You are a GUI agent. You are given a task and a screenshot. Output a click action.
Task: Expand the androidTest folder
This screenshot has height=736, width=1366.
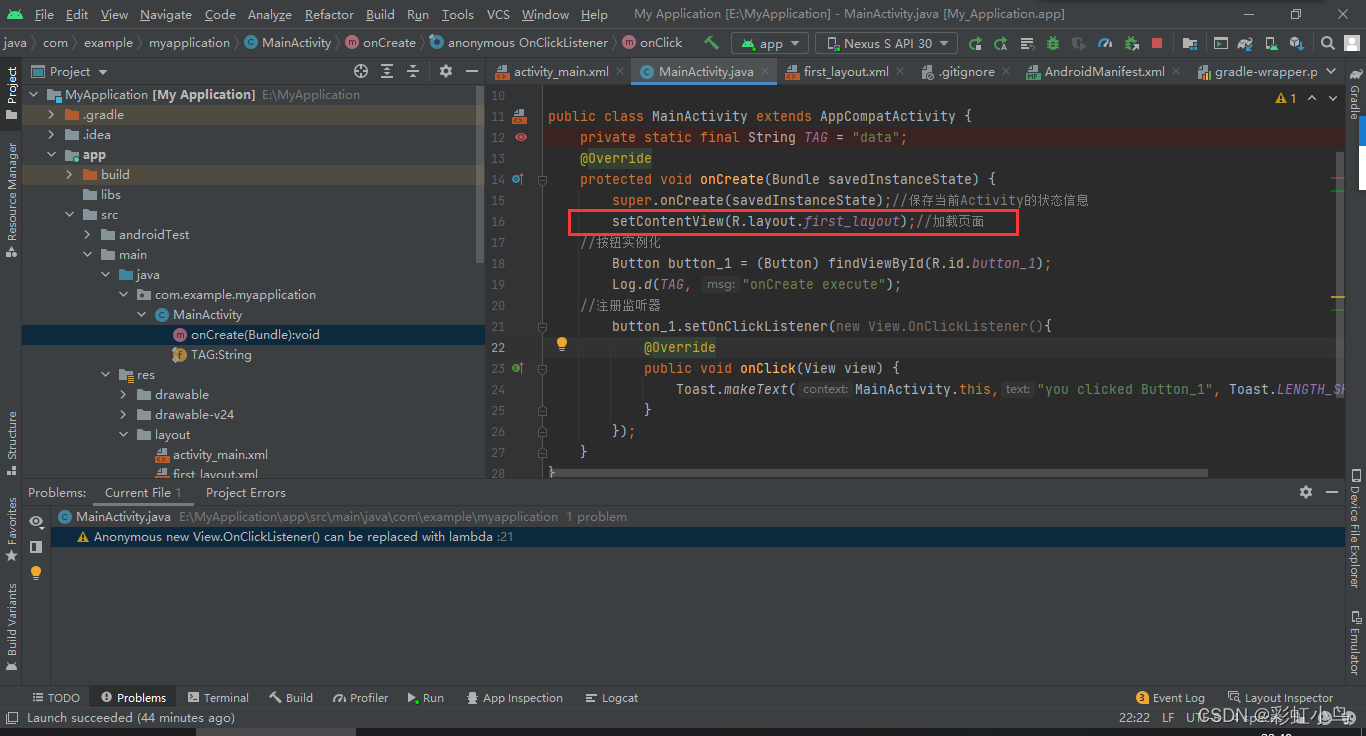point(87,234)
